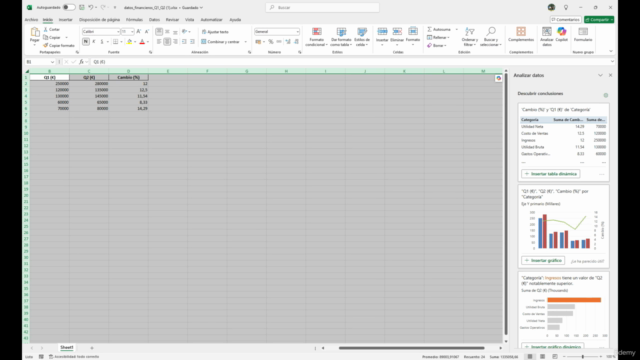Click Combinar y centrar
The height and width of the screenshot is (360, 640).
pyautogui.click(x=220, y=42)
